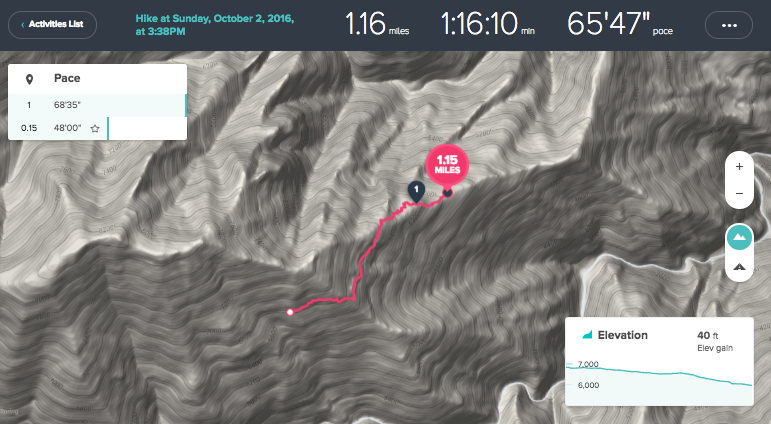The image size is (771, 424).
Task: Switch to terrain map view
Action: (x=739, y=238)
